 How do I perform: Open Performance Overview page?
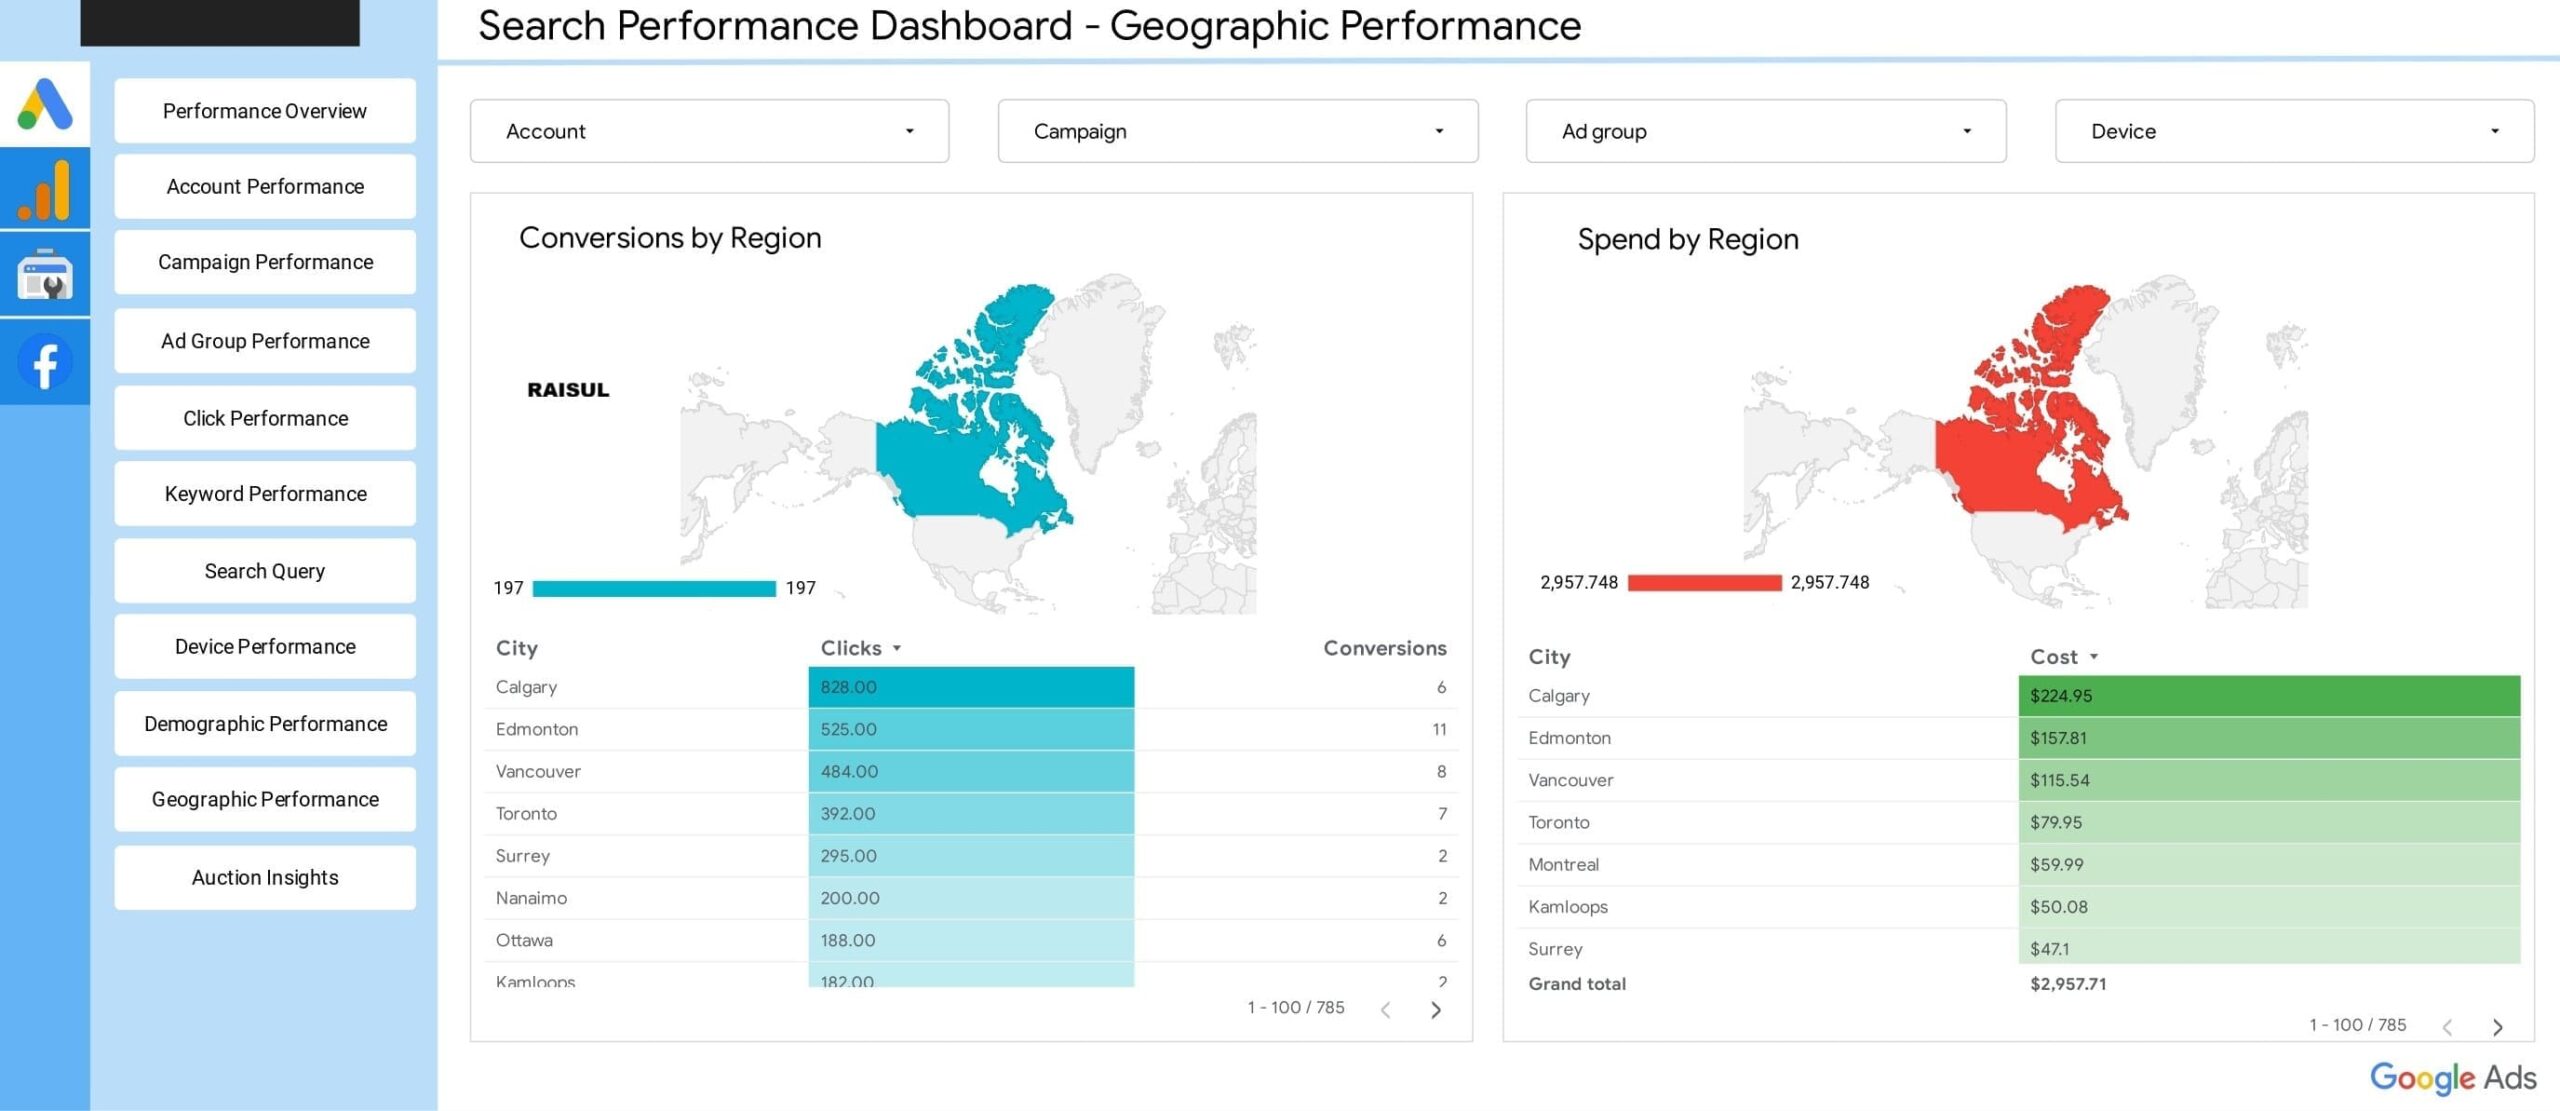(x=265, y=111)
